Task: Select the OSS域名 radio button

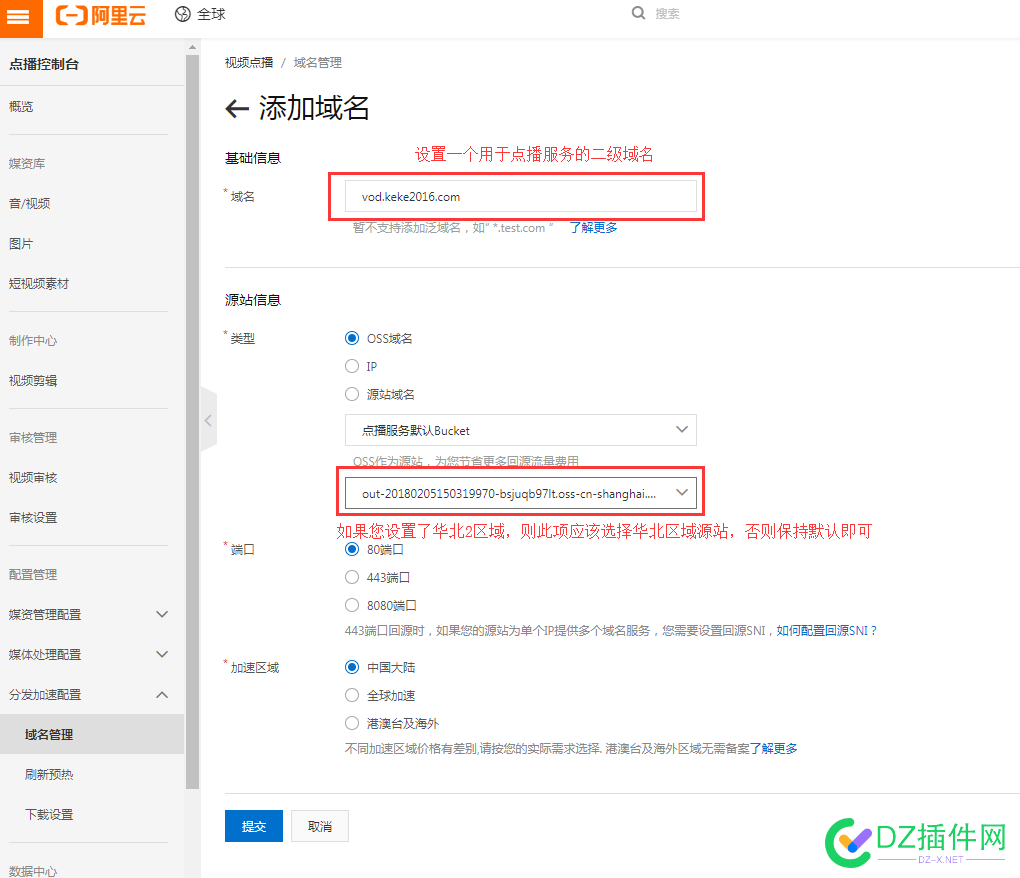Action: 352,338
